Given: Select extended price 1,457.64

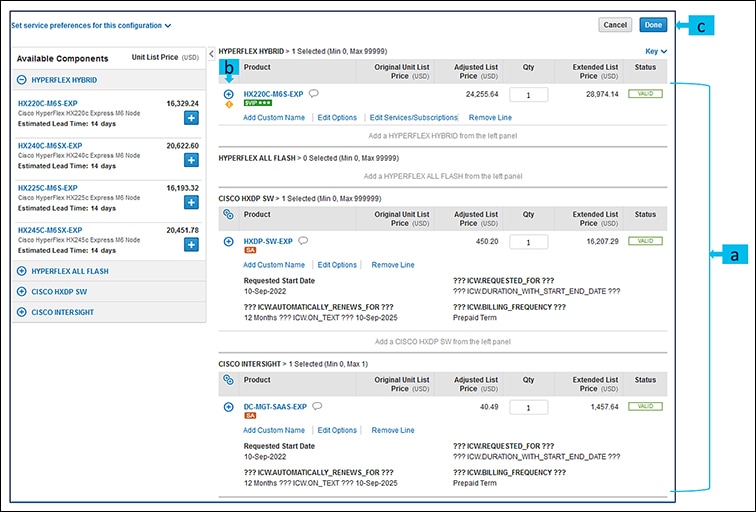Looking at the screenshot, I should click(604, 407).
